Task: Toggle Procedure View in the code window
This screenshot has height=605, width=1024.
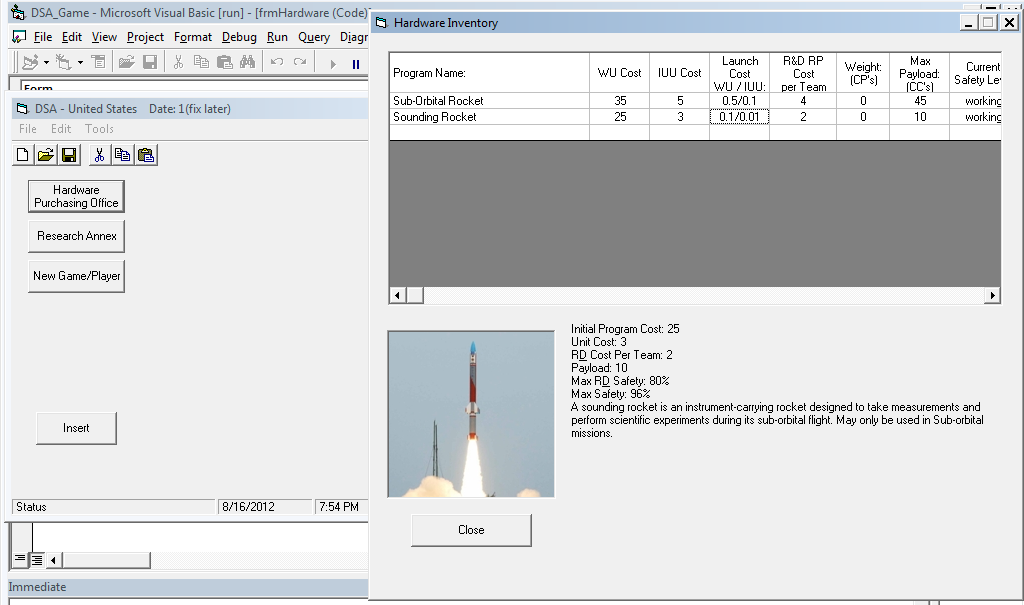Action: [x=20, y=559]
